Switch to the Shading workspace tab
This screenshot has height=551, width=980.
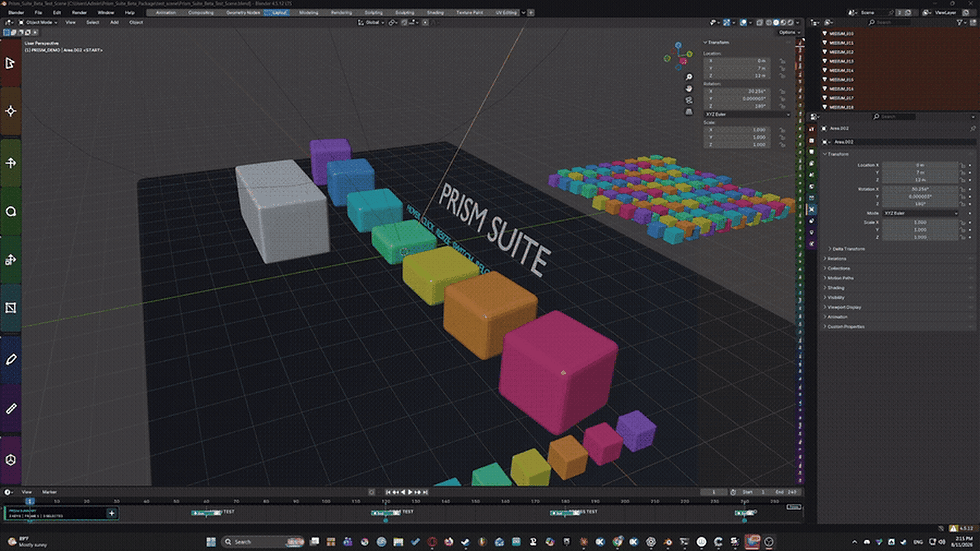tap(435, 12)
